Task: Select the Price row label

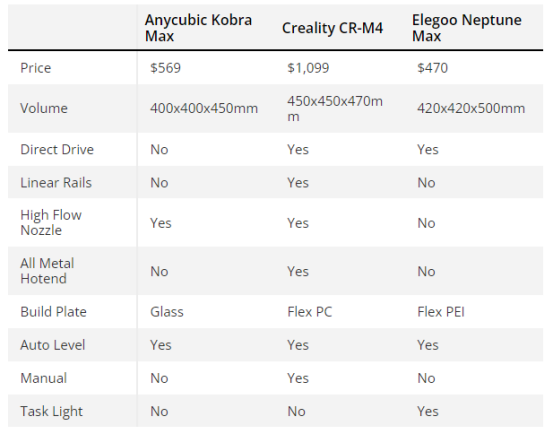Action: [35, 67]
